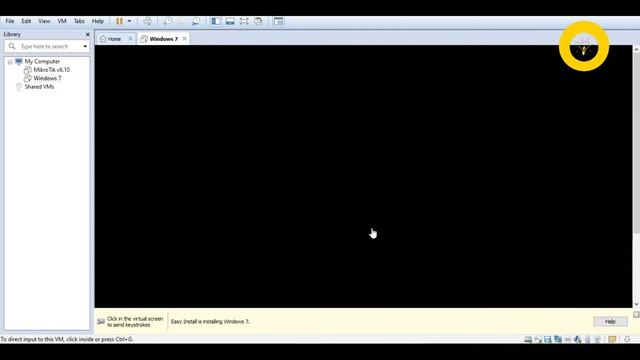Open the File menu
640x360 pixels.
(x=10, y=21)
